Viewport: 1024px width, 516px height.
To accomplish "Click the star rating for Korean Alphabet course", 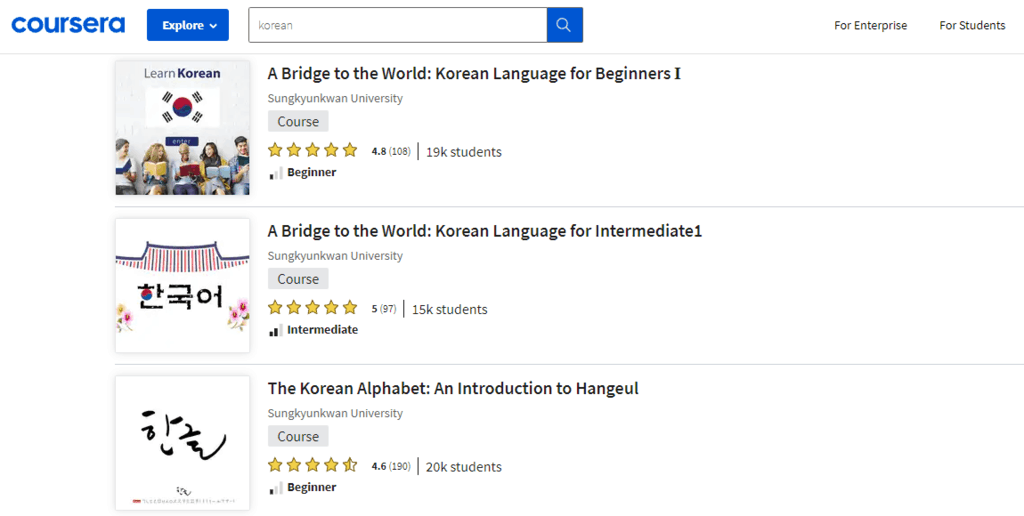I will coord(312,466).
